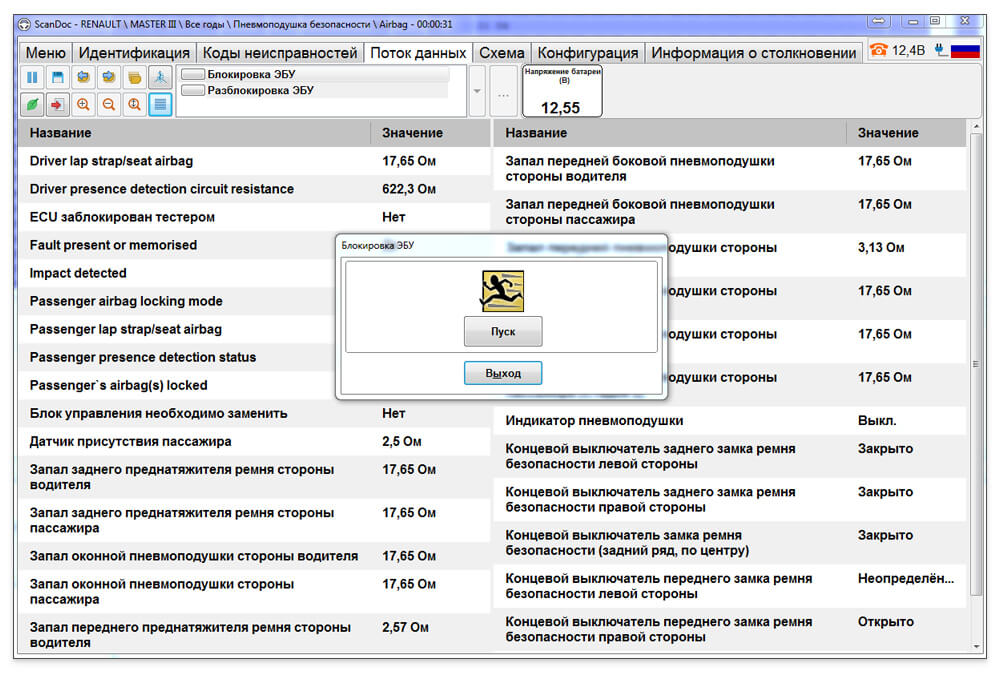This screenshot has height=675, width=1000.
Task: Click the floppy disk save icon
Action: pos(57,78)
